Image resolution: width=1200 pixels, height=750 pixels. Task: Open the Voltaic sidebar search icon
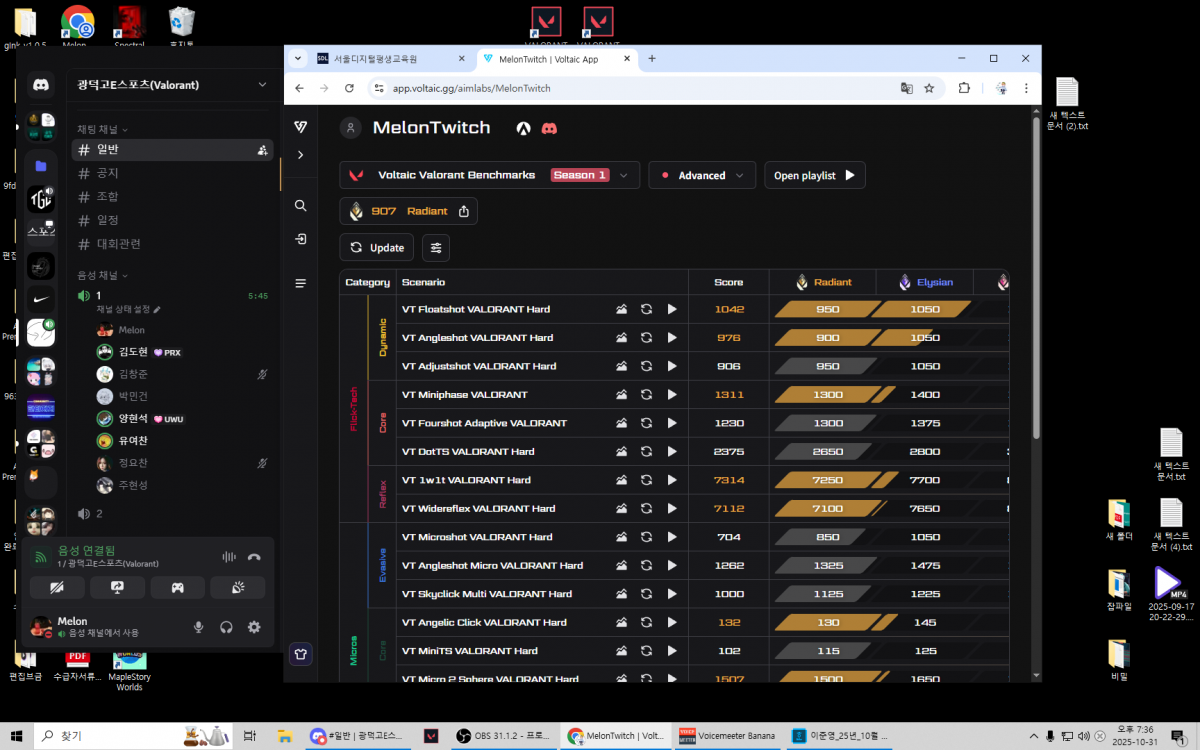[300, 205]
